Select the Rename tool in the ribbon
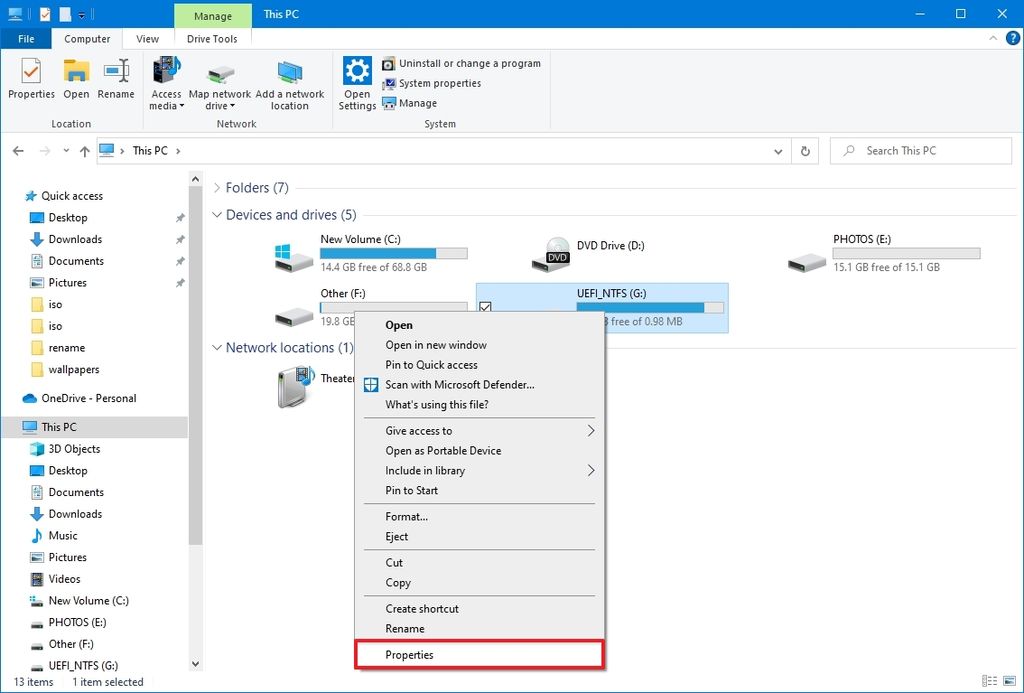1024x693 pixels. (x=116, y=80)
